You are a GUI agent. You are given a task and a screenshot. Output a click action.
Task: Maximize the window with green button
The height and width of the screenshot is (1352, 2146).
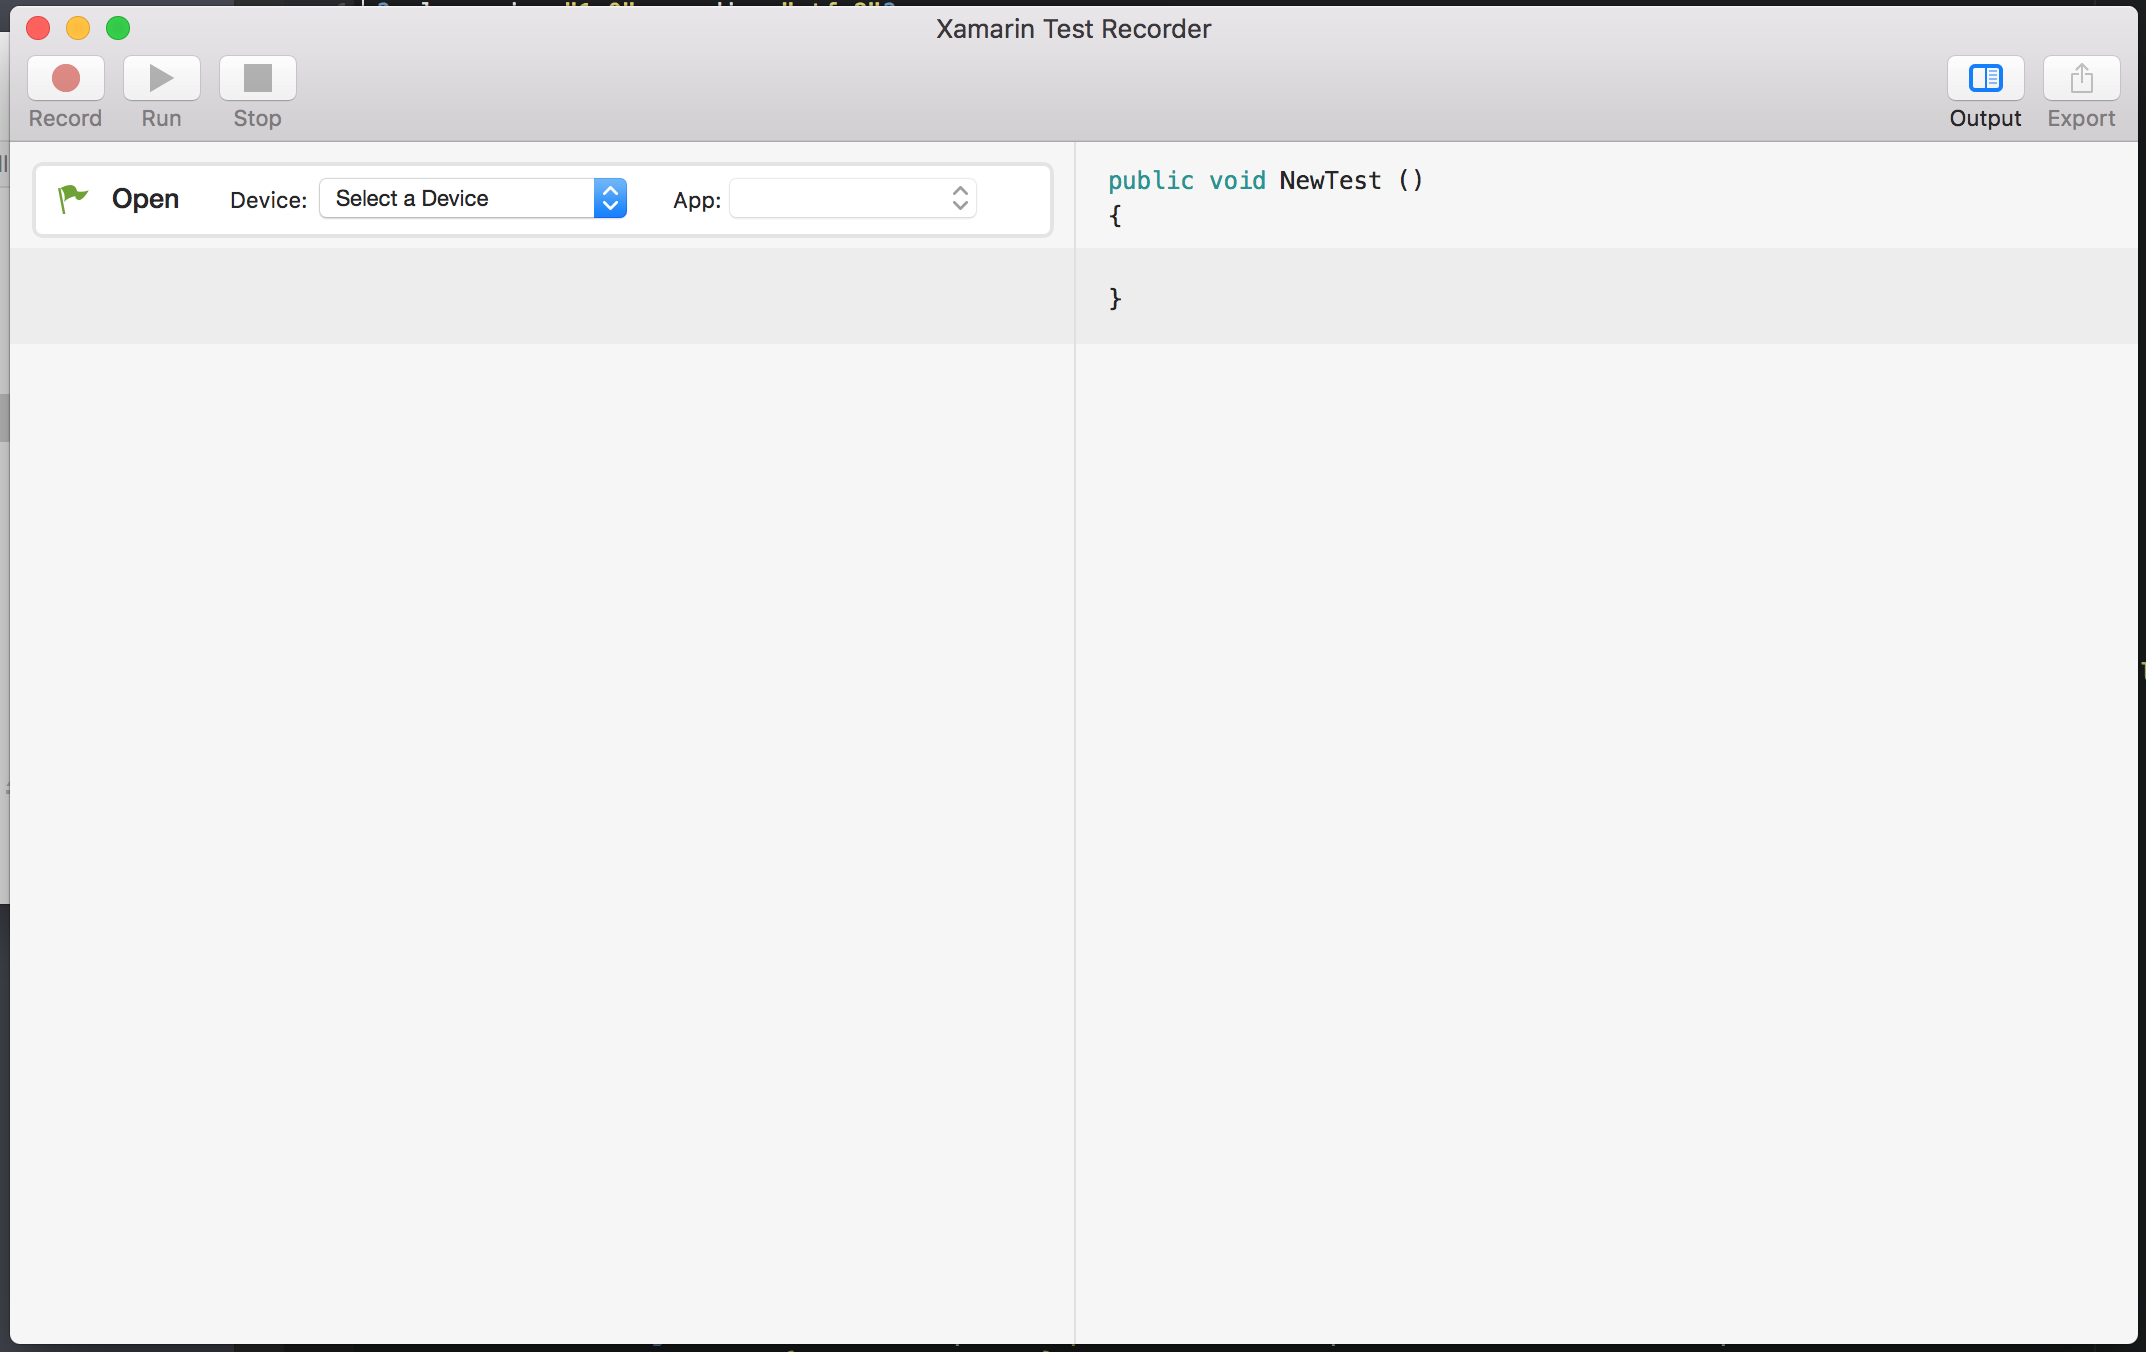coord(118,28)
